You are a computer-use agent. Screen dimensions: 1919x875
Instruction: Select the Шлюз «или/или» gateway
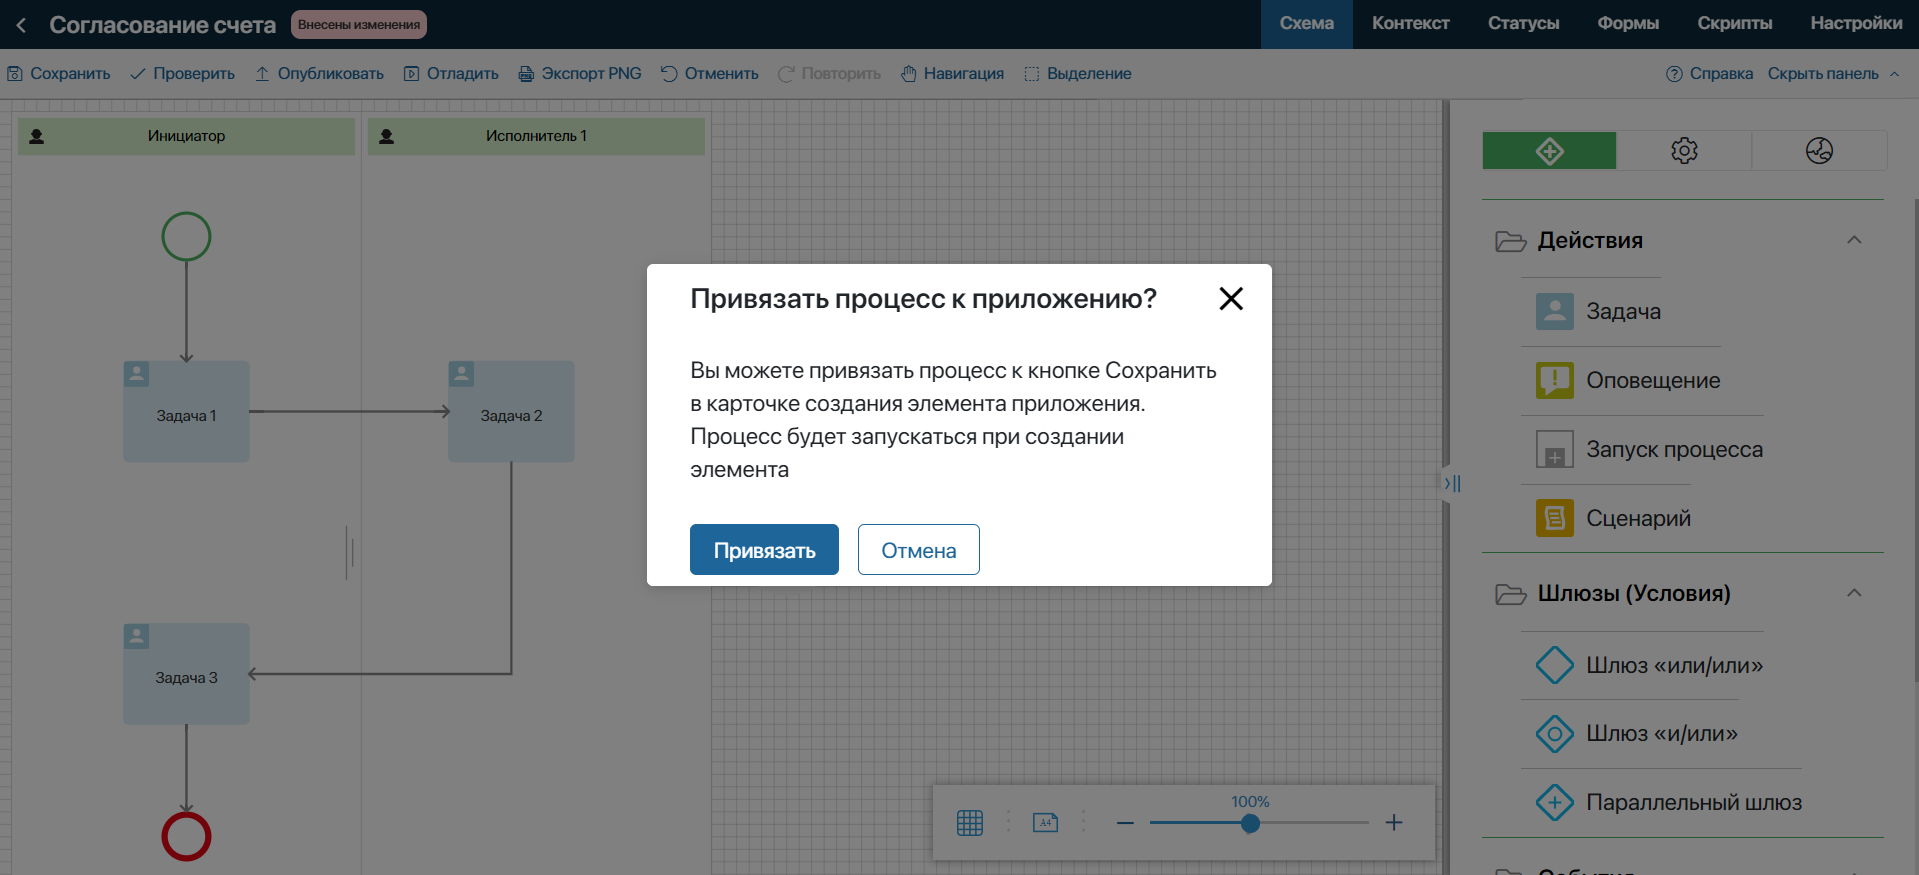1649,665
